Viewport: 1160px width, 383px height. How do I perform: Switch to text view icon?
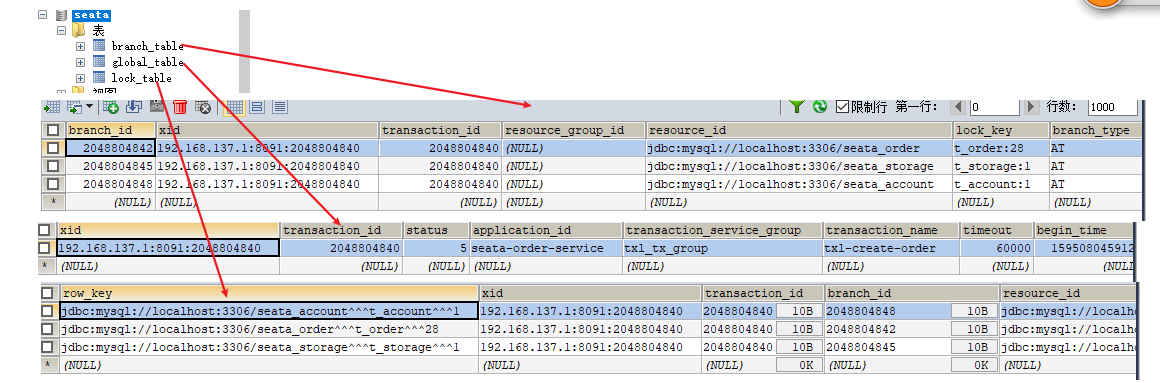279,106
